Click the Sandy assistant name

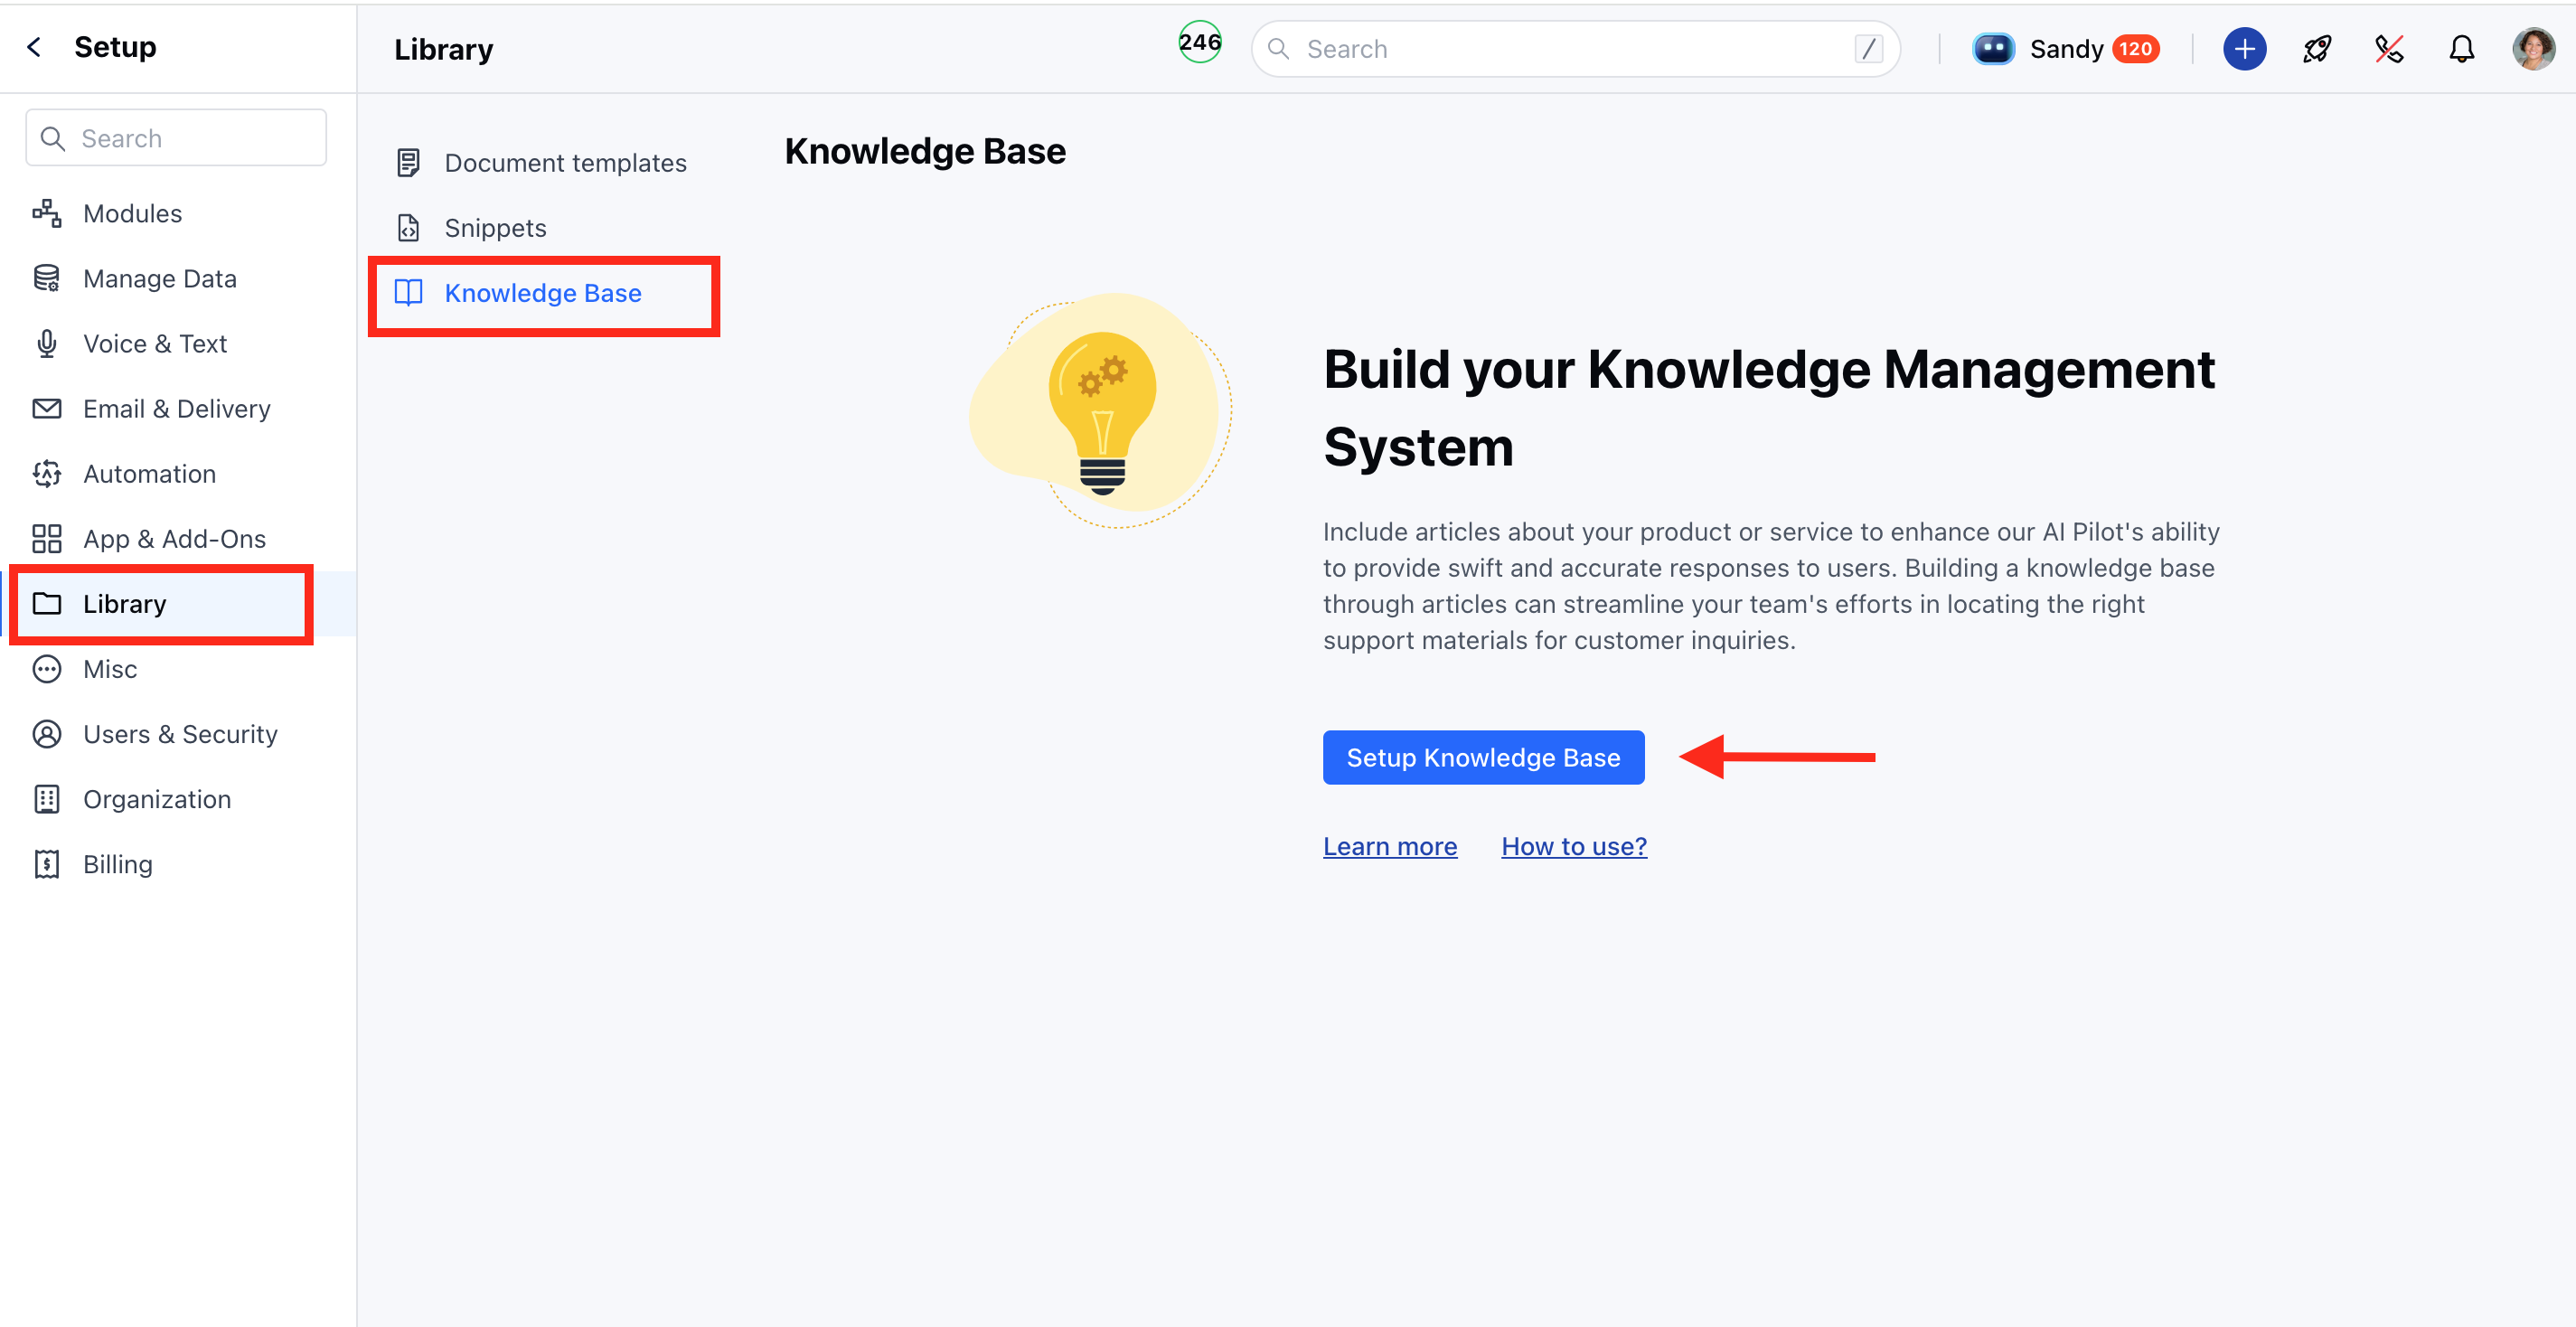pos(2066,49)
